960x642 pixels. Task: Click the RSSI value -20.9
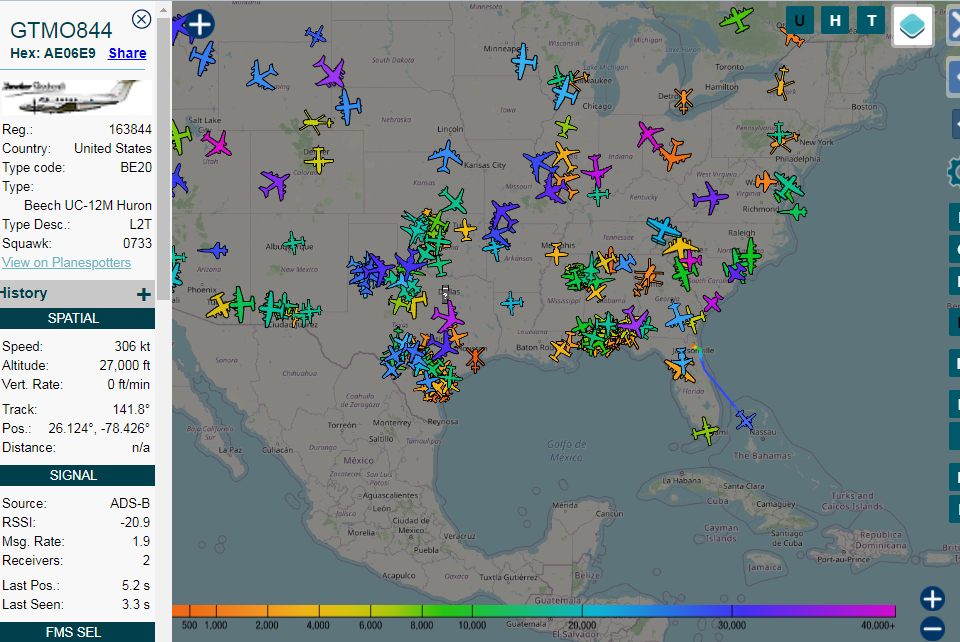click(x=135, y=523)
